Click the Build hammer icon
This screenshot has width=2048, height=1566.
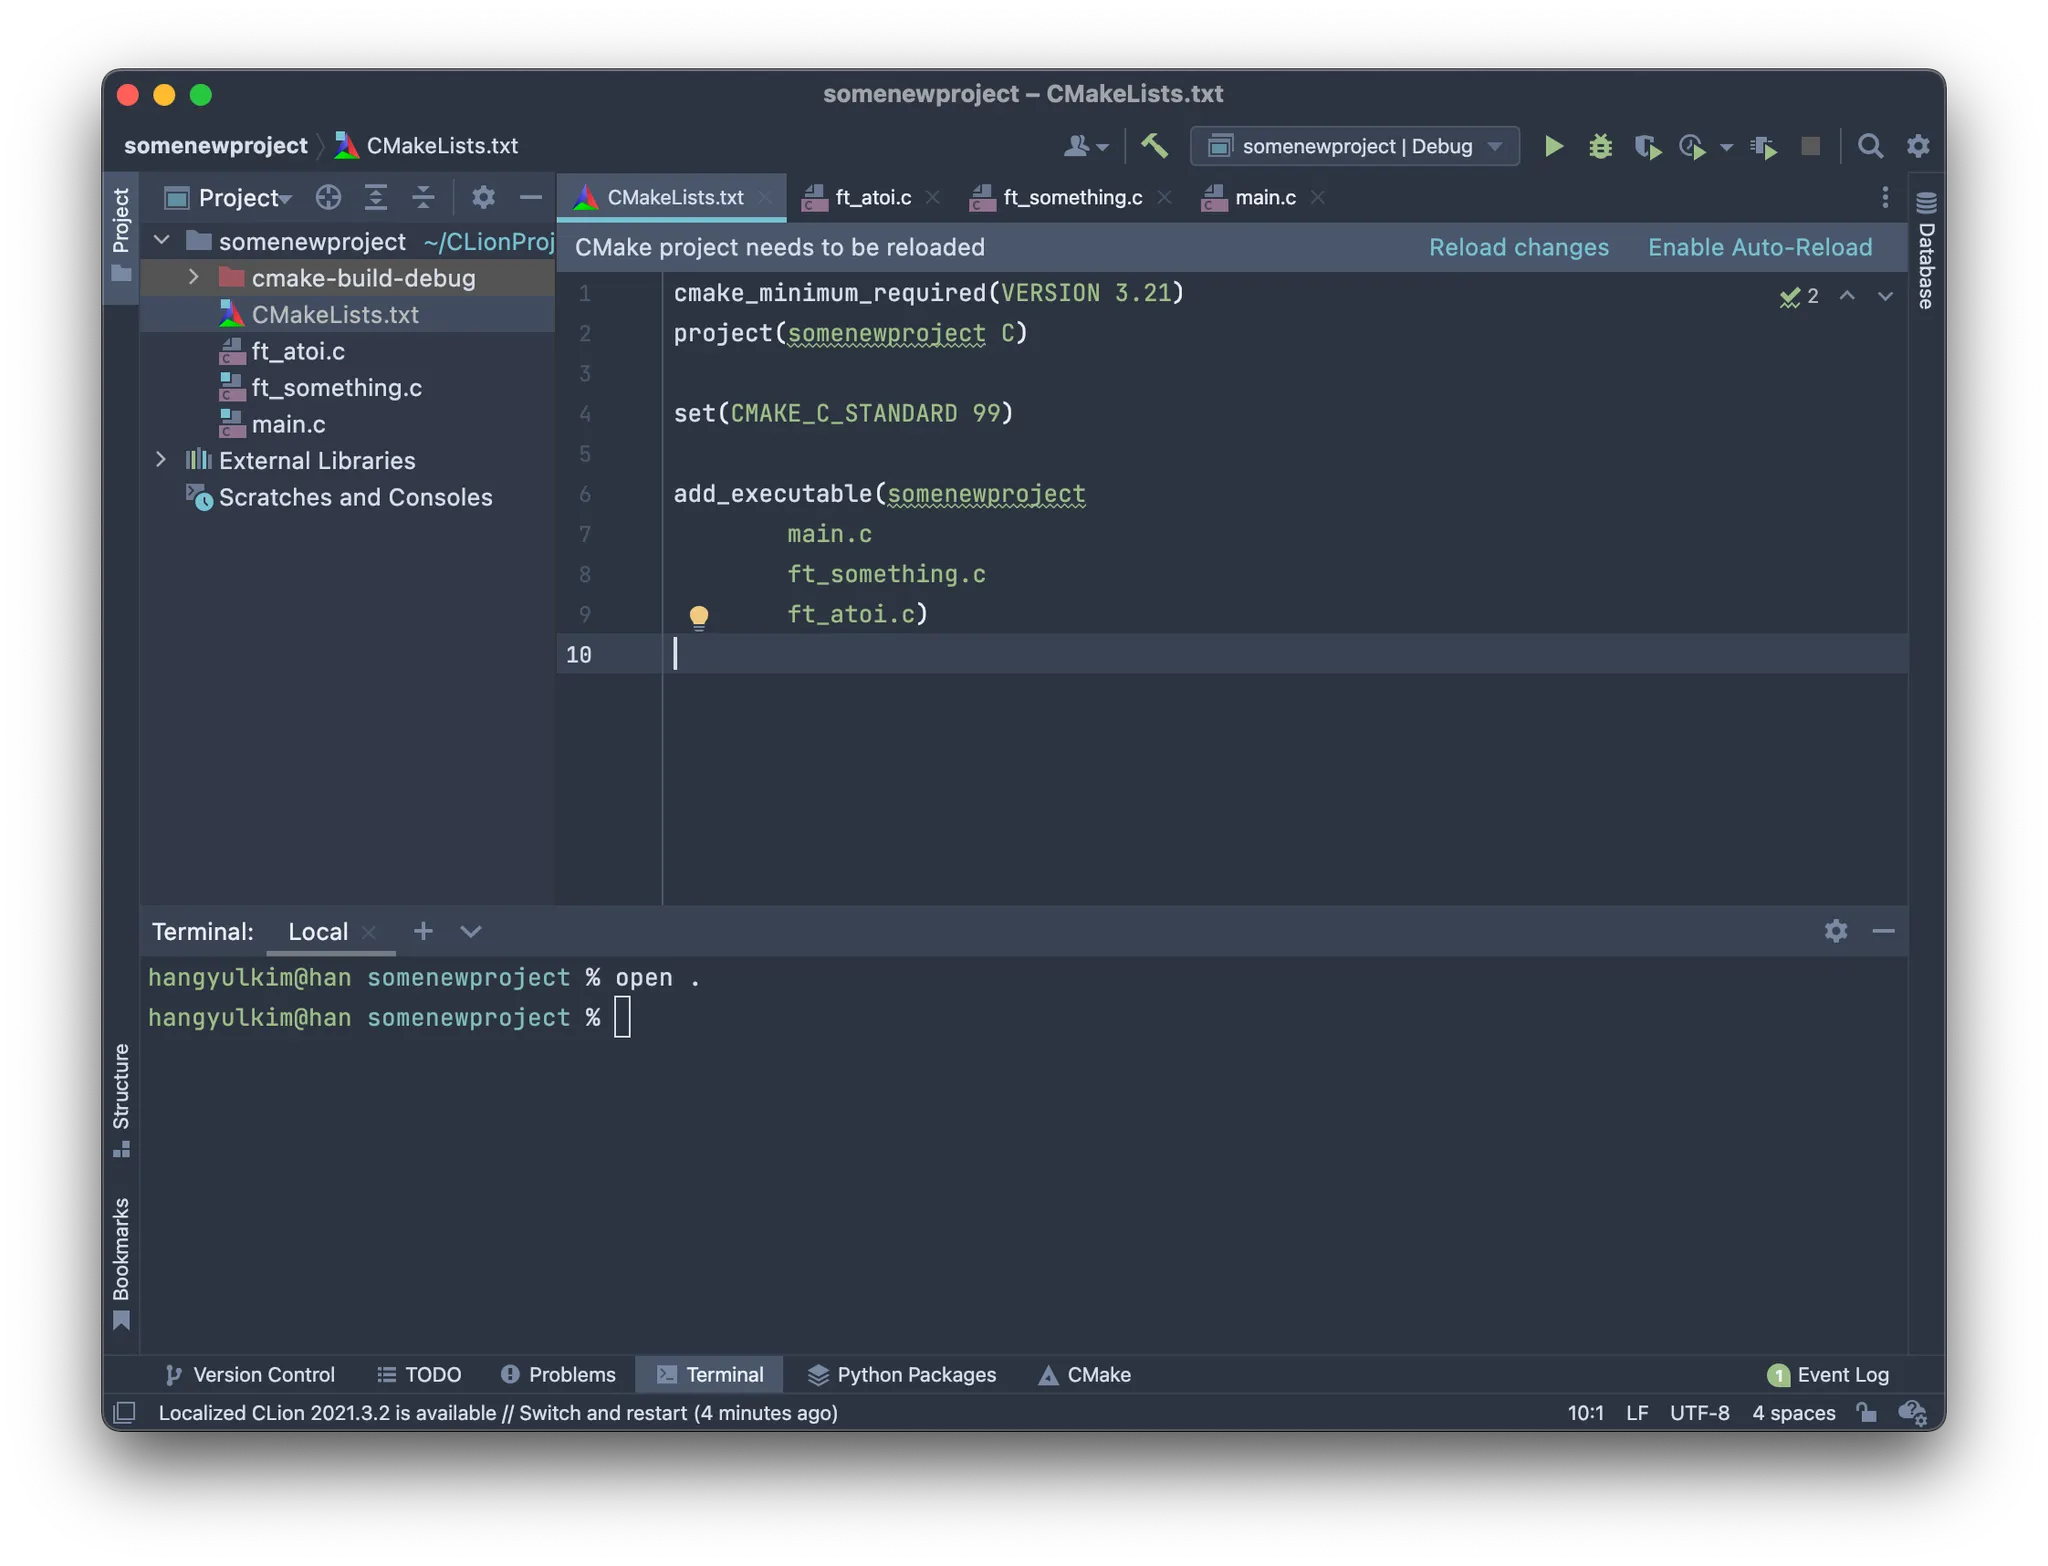pyautogui.click(x=1155, y=146)
